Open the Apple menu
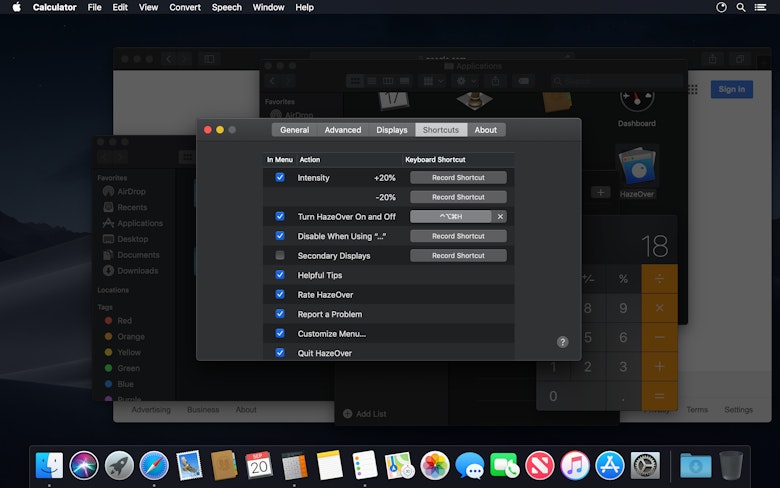Viewport: 780px width, 488px height. coord(16,7)
